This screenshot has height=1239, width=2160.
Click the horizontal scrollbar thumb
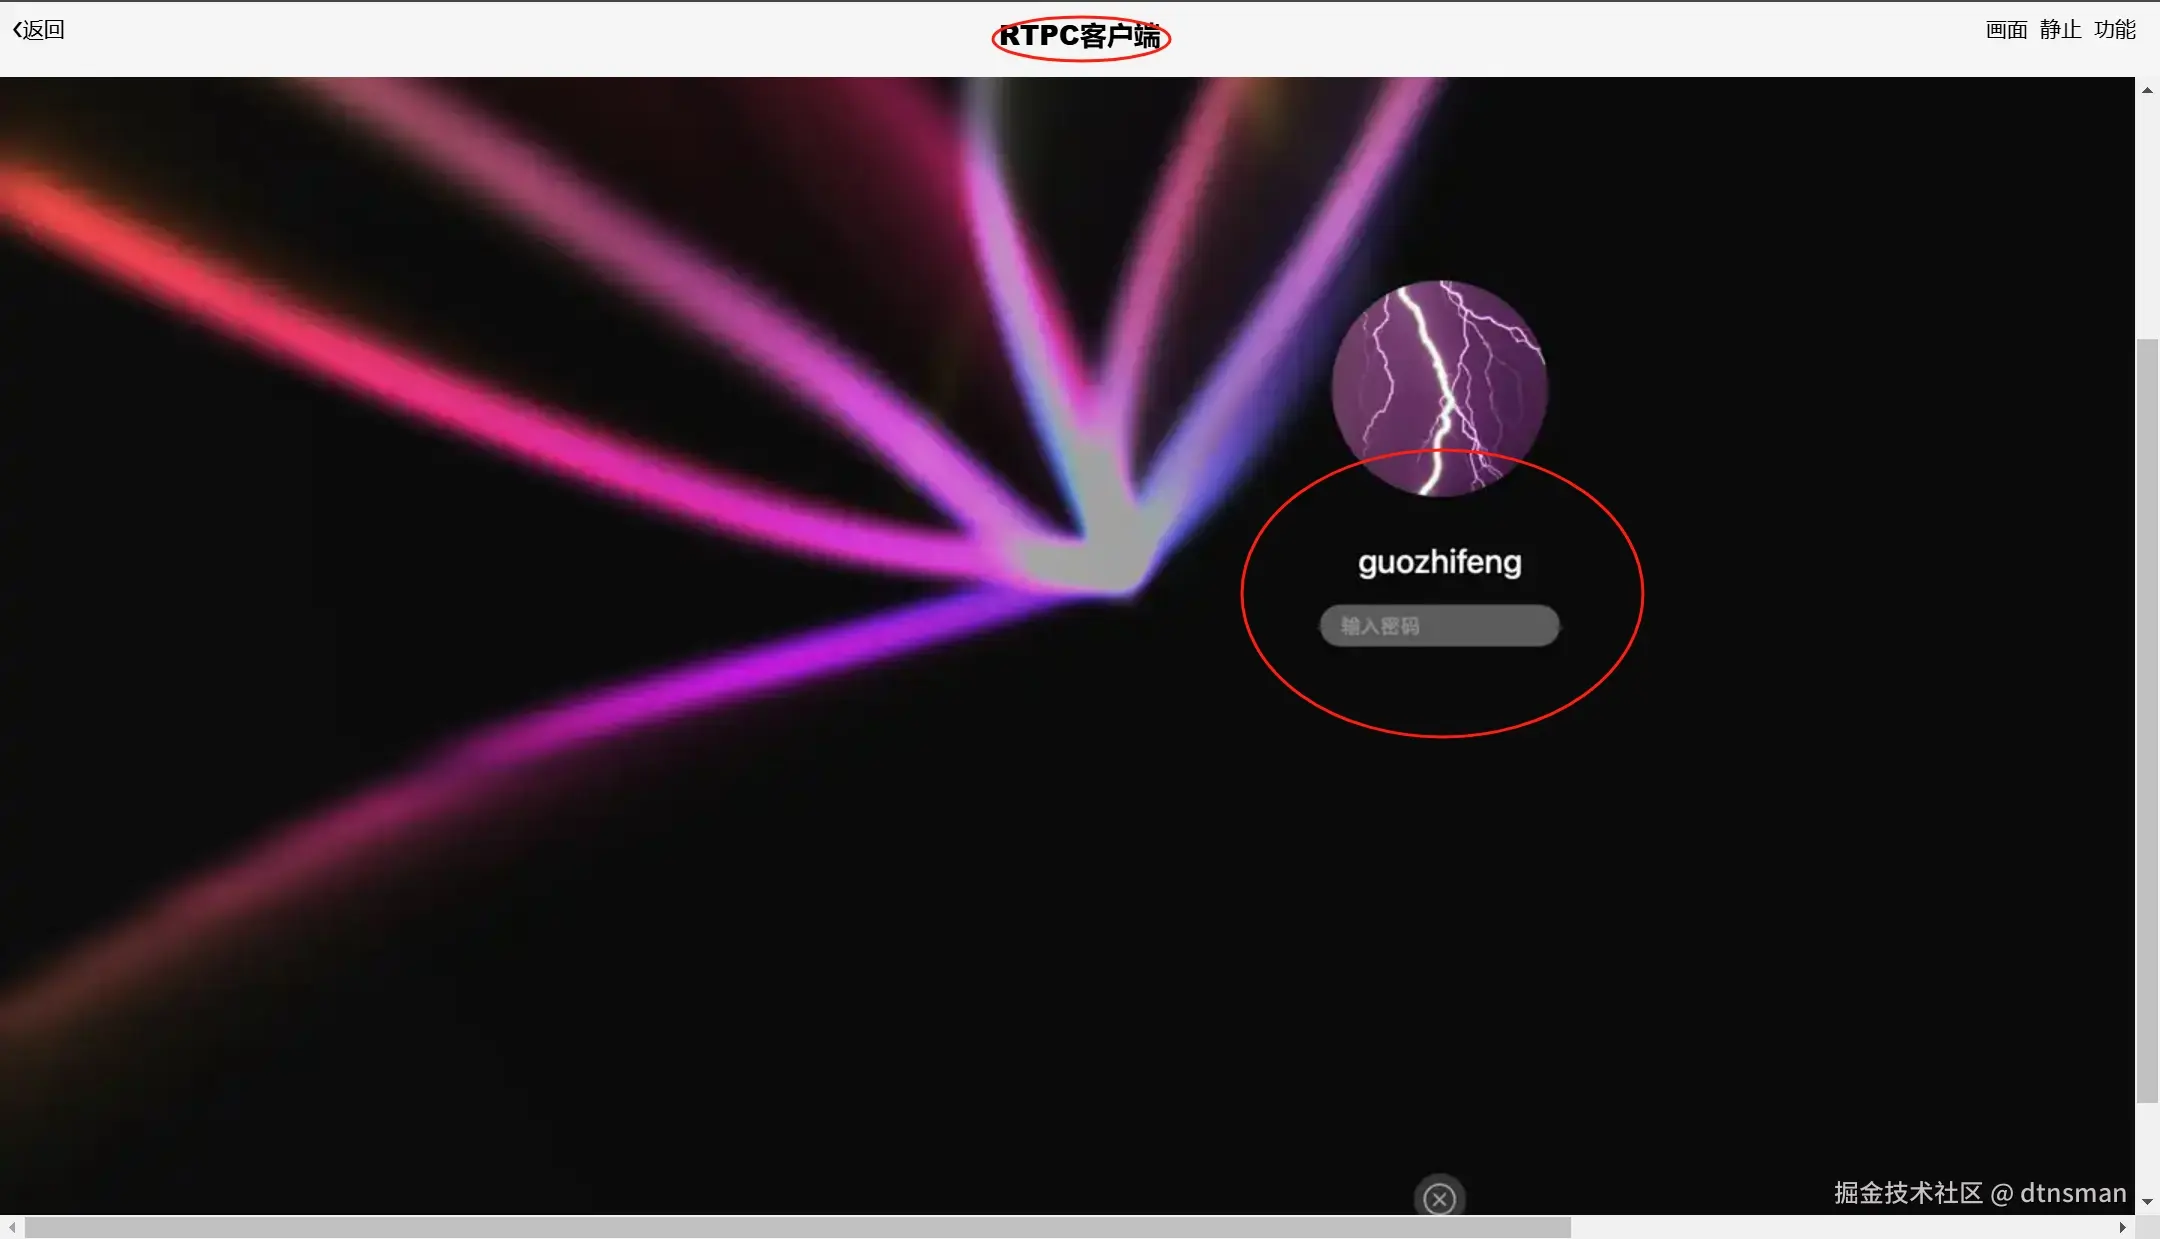coord(797,1227)
